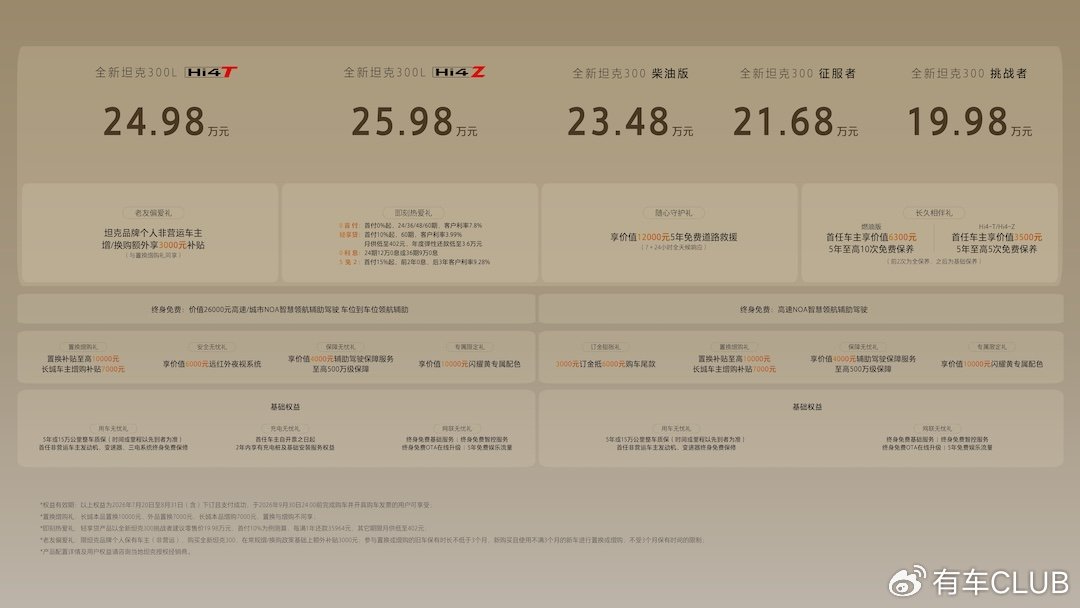
Task: Click the left 基础权益 section title
Action: tap(285, 407)
